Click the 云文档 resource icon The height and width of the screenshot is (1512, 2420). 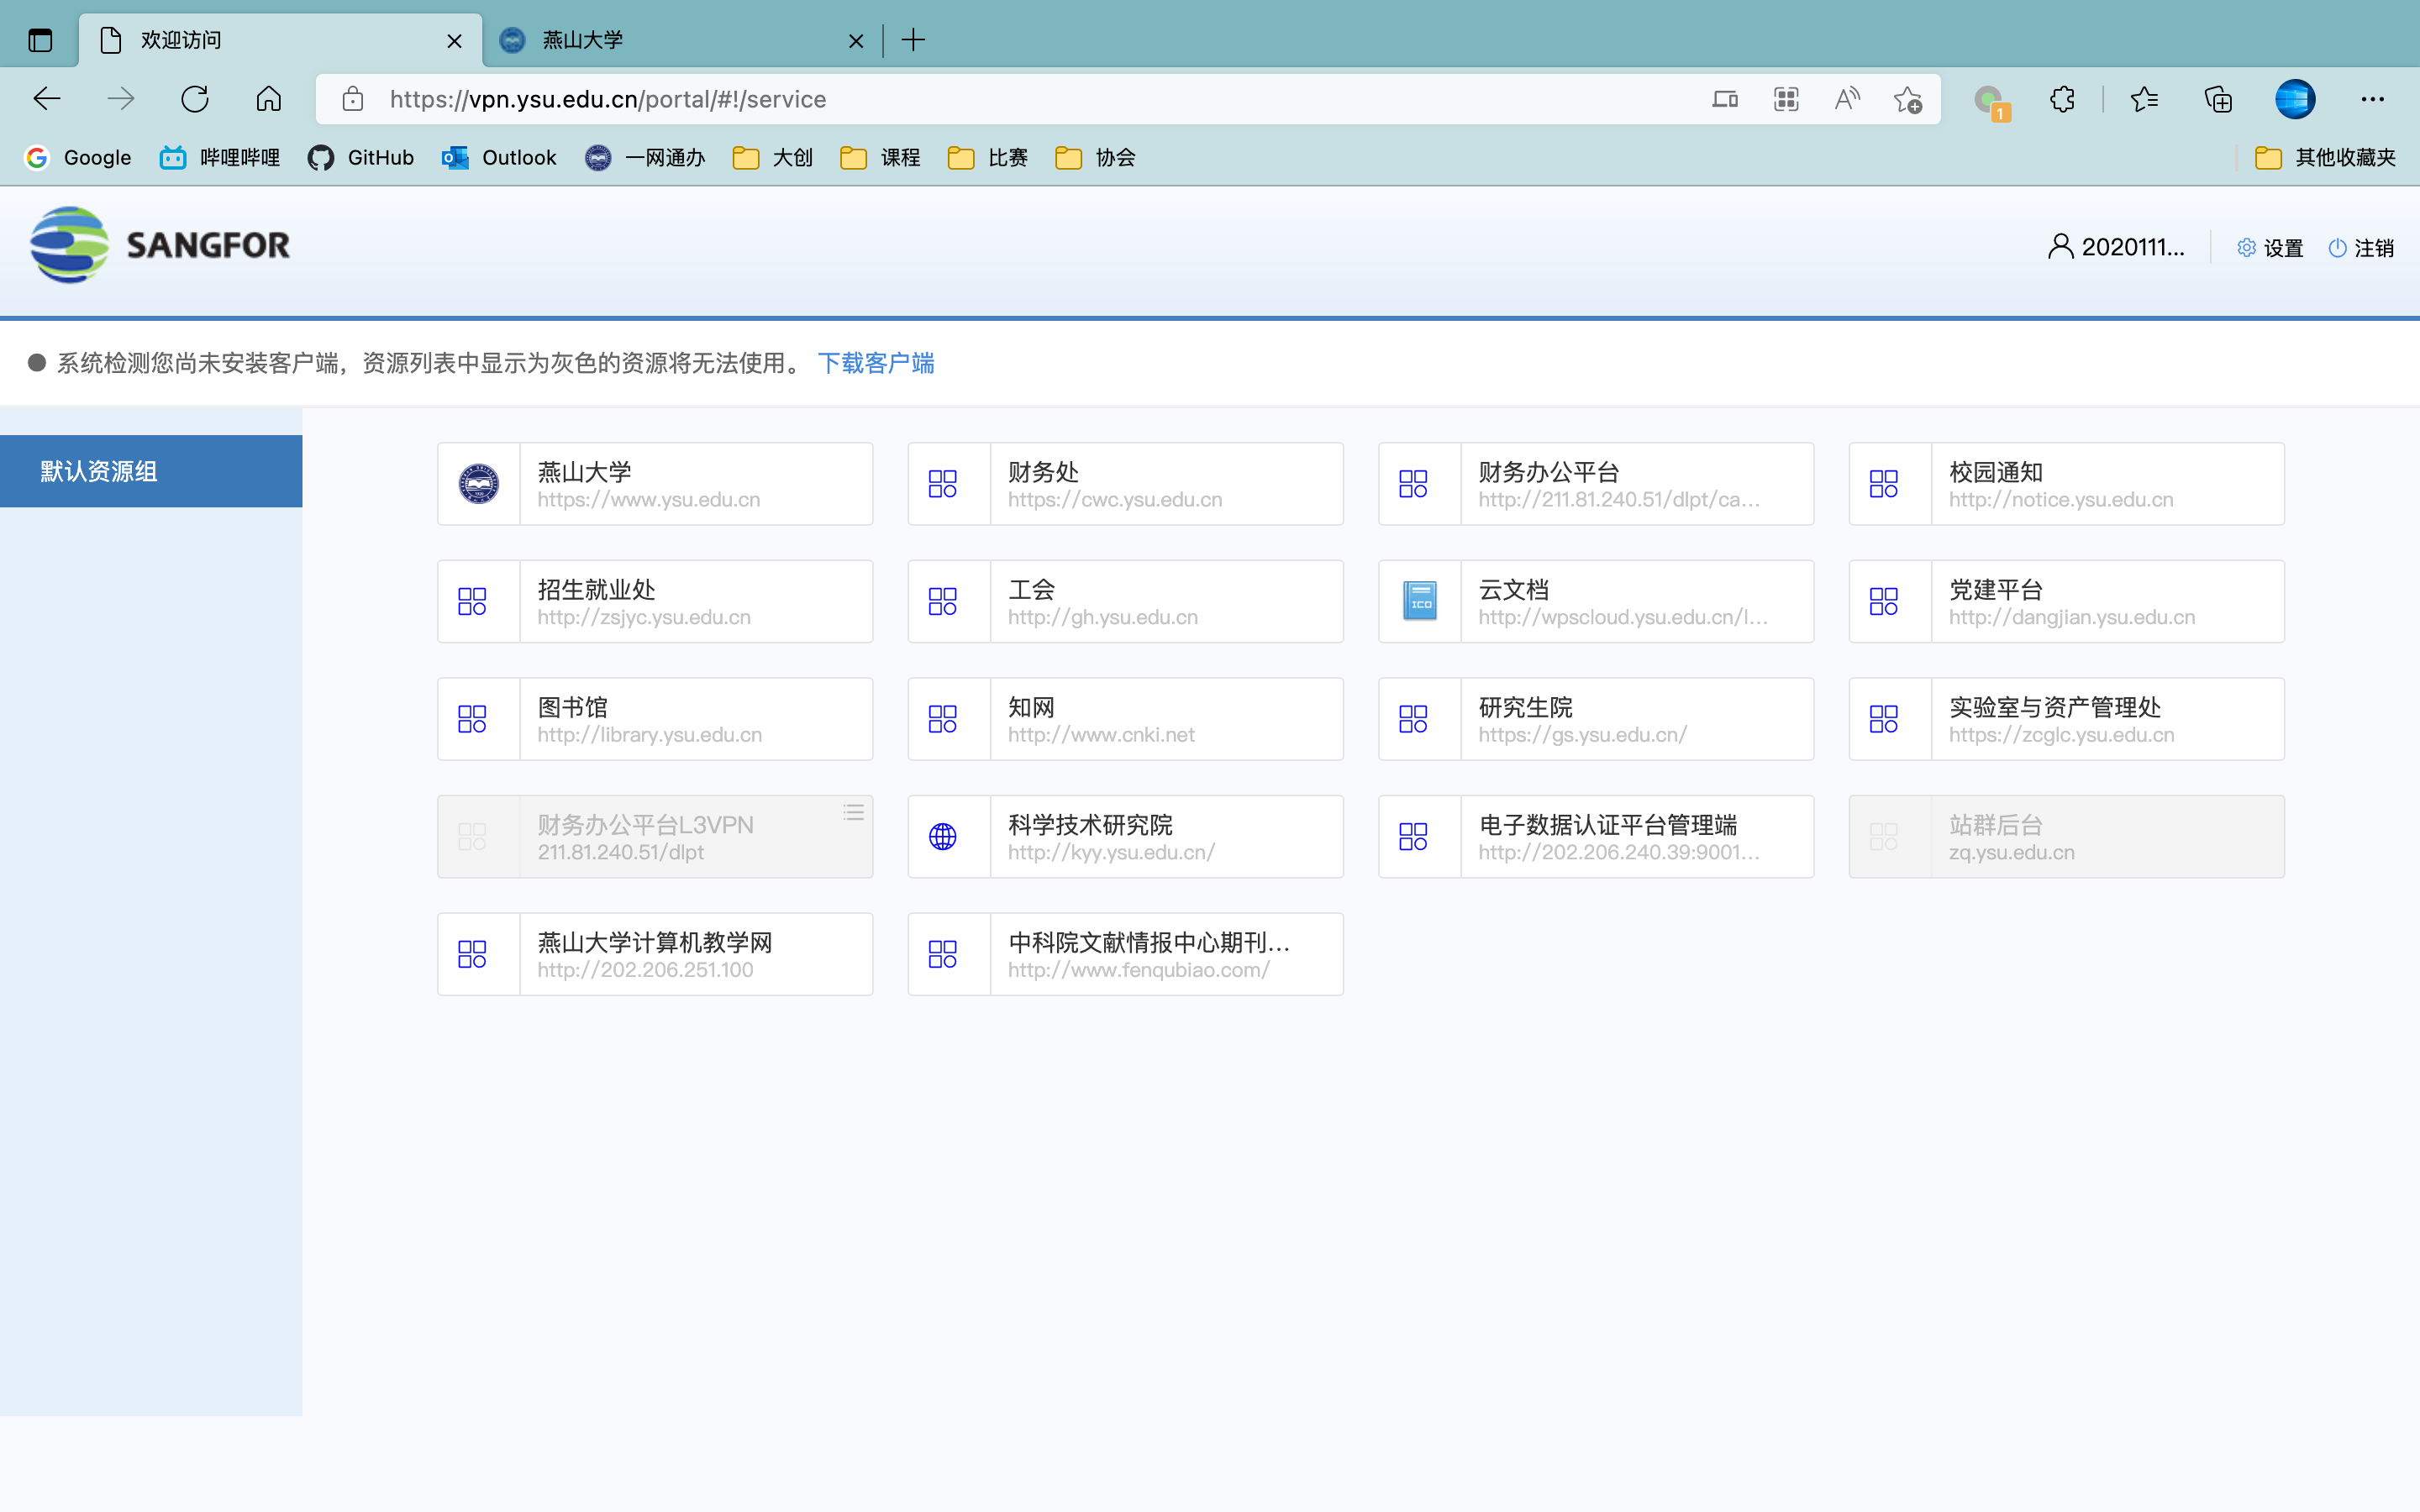[1419, 601]
